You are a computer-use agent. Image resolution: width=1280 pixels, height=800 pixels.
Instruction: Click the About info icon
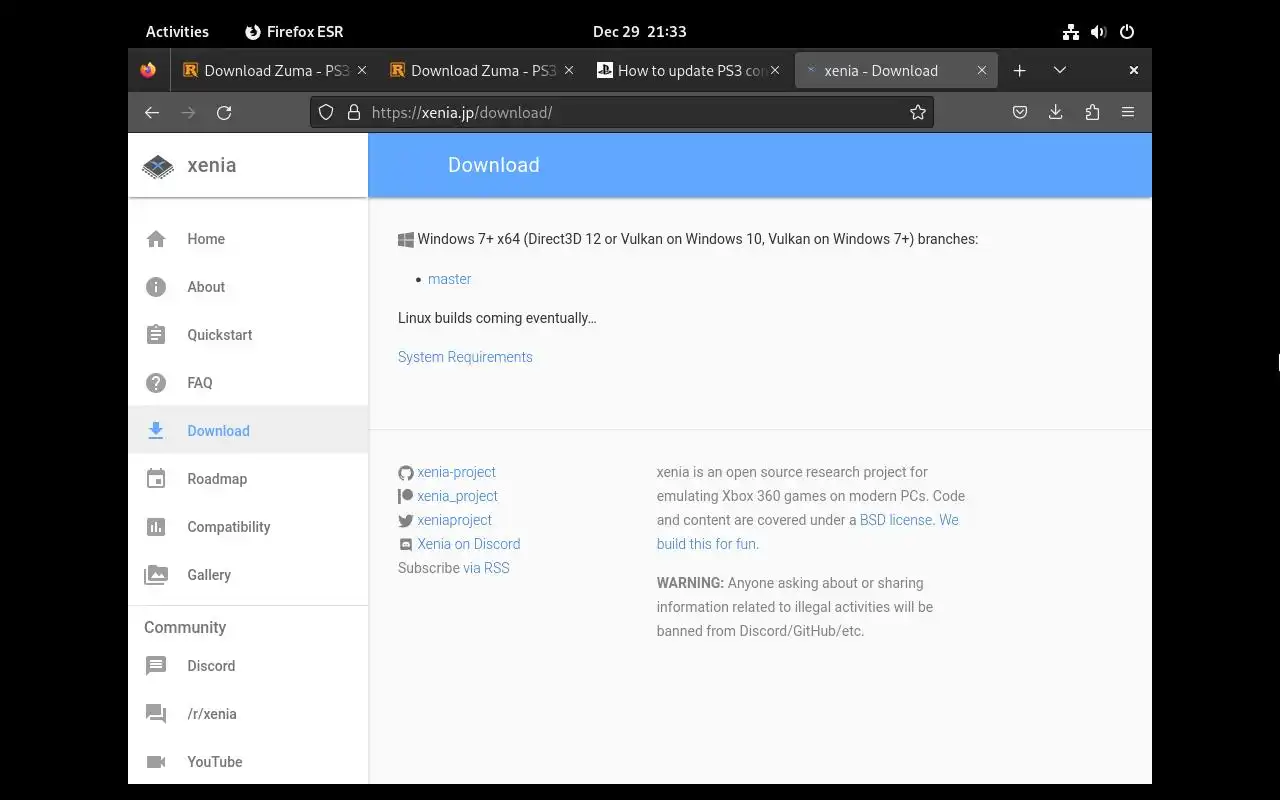click(156, 287)
